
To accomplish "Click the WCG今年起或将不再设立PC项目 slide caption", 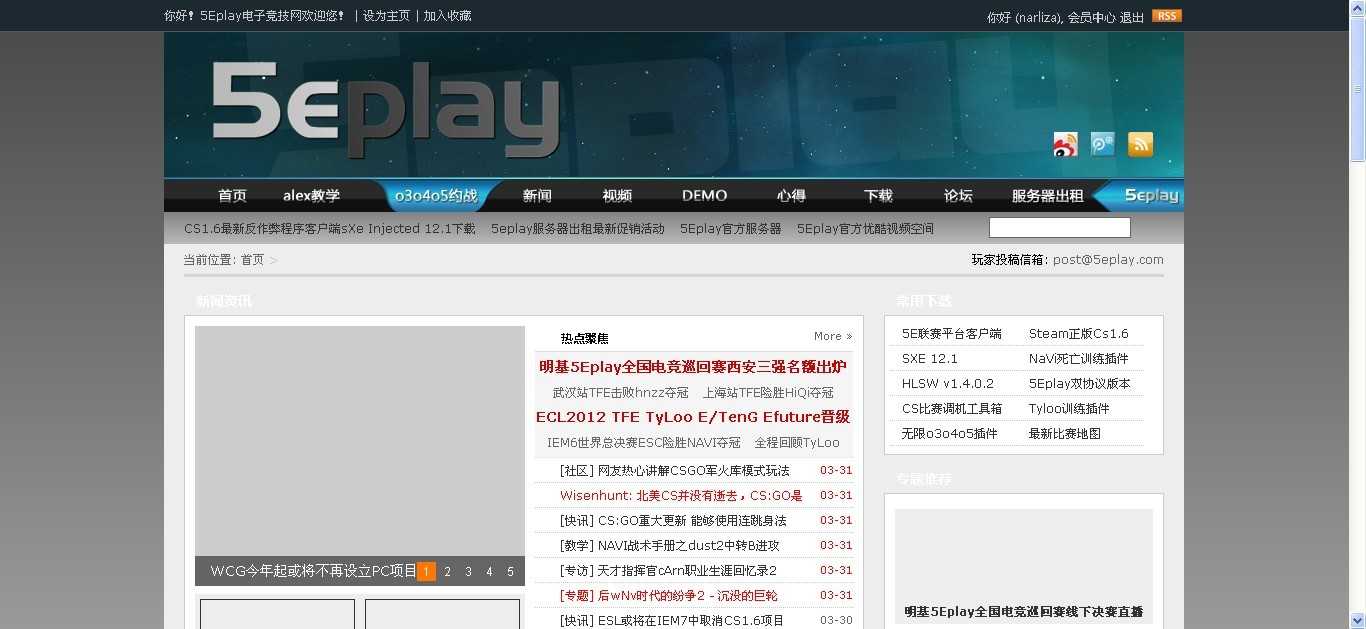I will coord(313,571).
